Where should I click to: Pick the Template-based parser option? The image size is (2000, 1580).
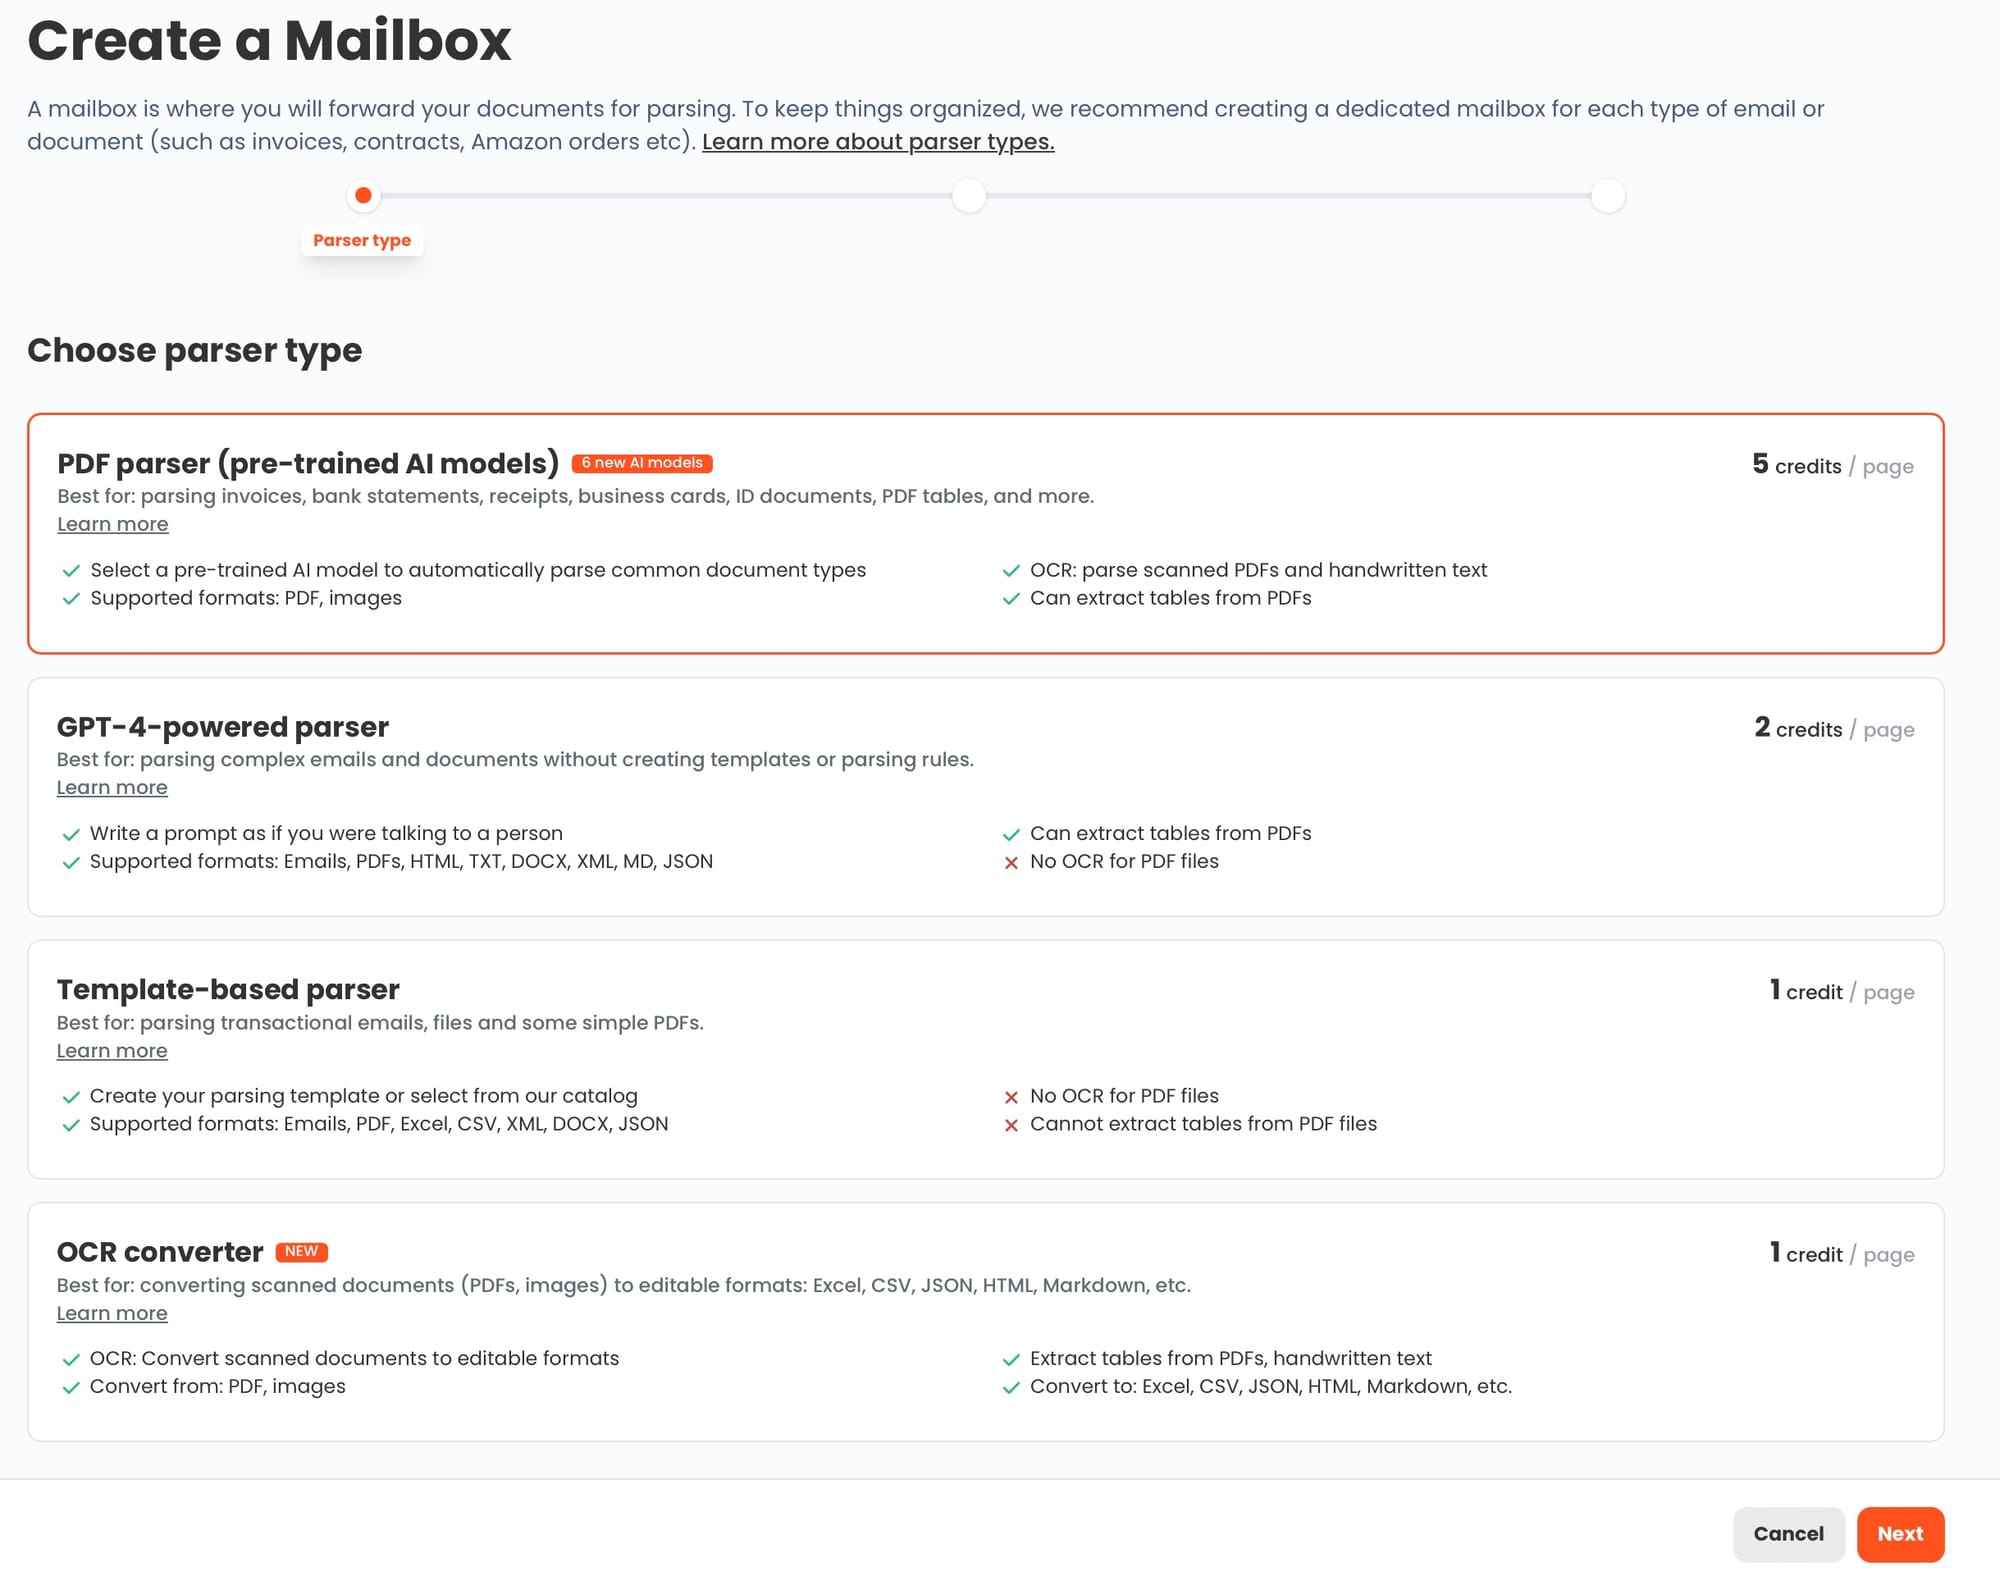[x=985, y=1058]
